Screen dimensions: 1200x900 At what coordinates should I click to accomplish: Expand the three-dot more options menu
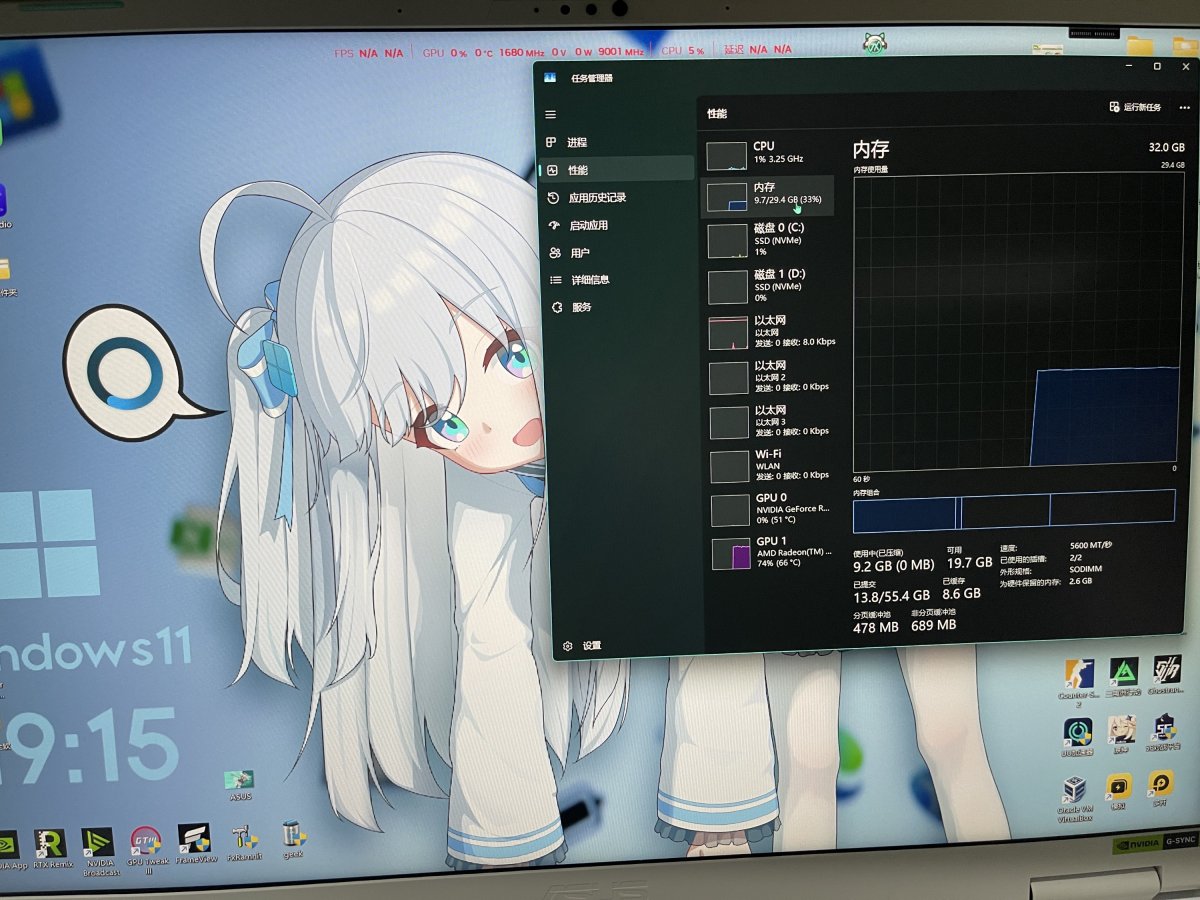(x=1185, y=107)
